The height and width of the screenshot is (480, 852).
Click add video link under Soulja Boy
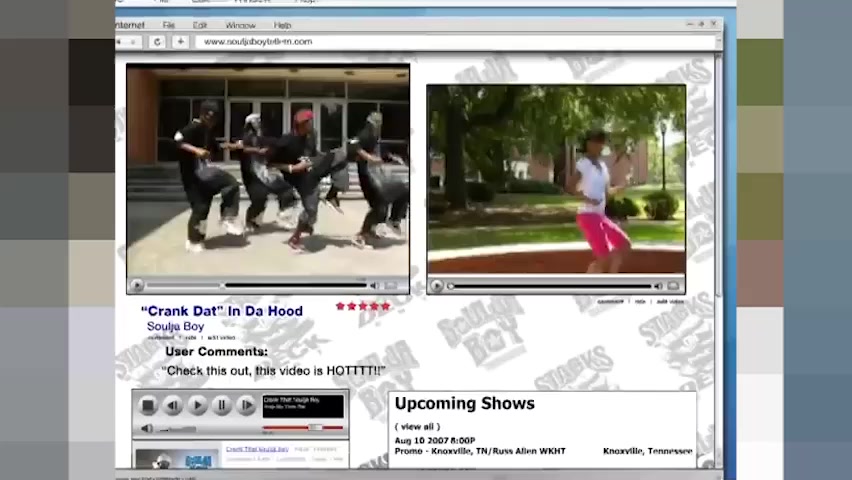coord(221,338)
